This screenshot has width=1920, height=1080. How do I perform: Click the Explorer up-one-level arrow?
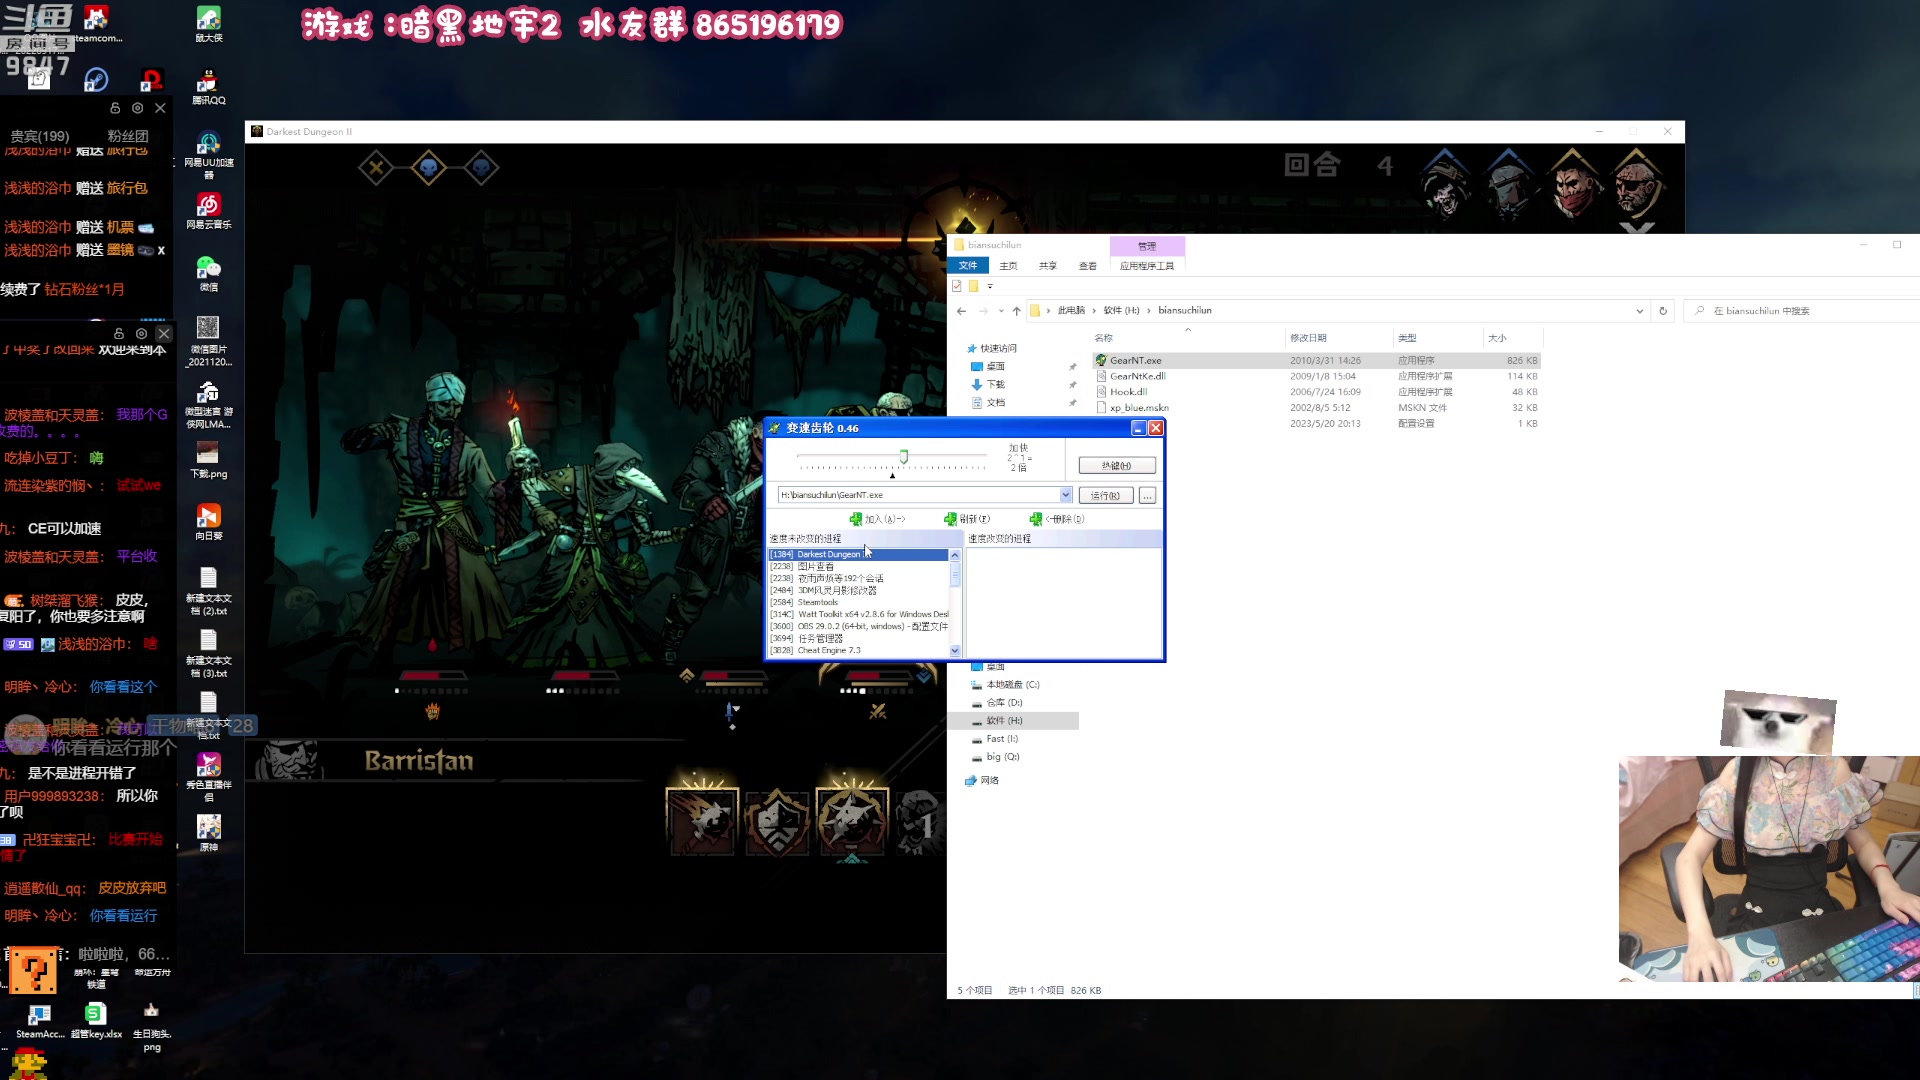tap(1016, 311)
